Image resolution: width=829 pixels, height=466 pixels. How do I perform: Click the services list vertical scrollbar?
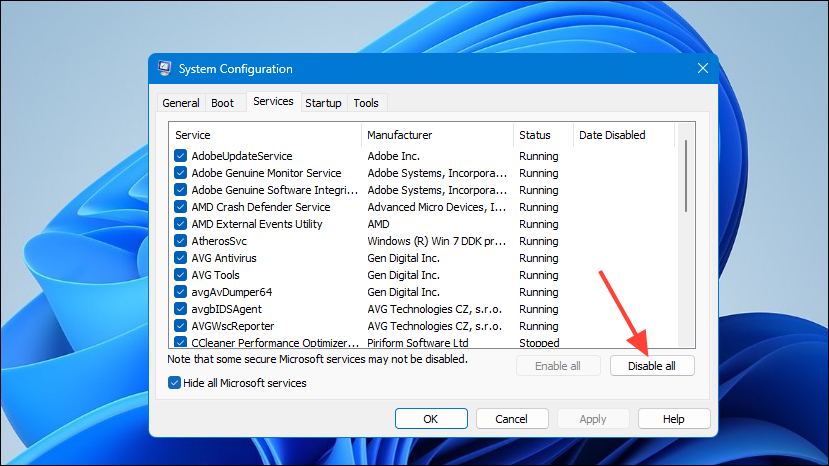pyautogui.click(x=686, y=235)
